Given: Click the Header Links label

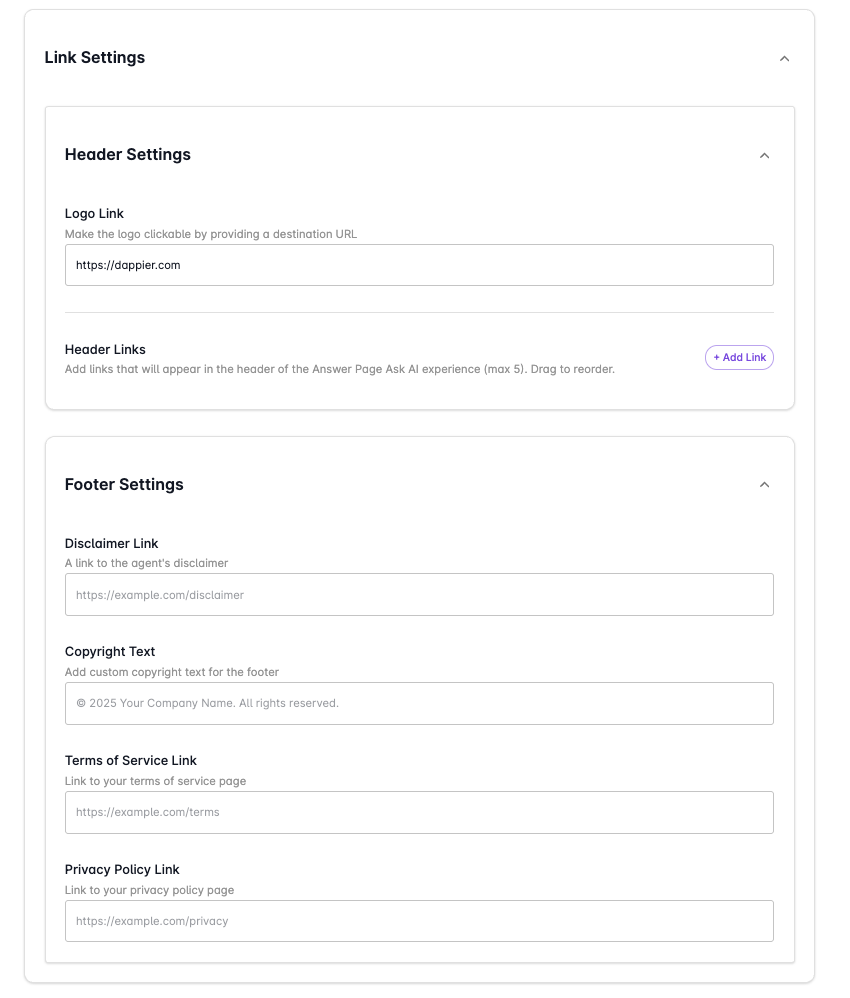Looking at the screenshot, I should point(105,349).
